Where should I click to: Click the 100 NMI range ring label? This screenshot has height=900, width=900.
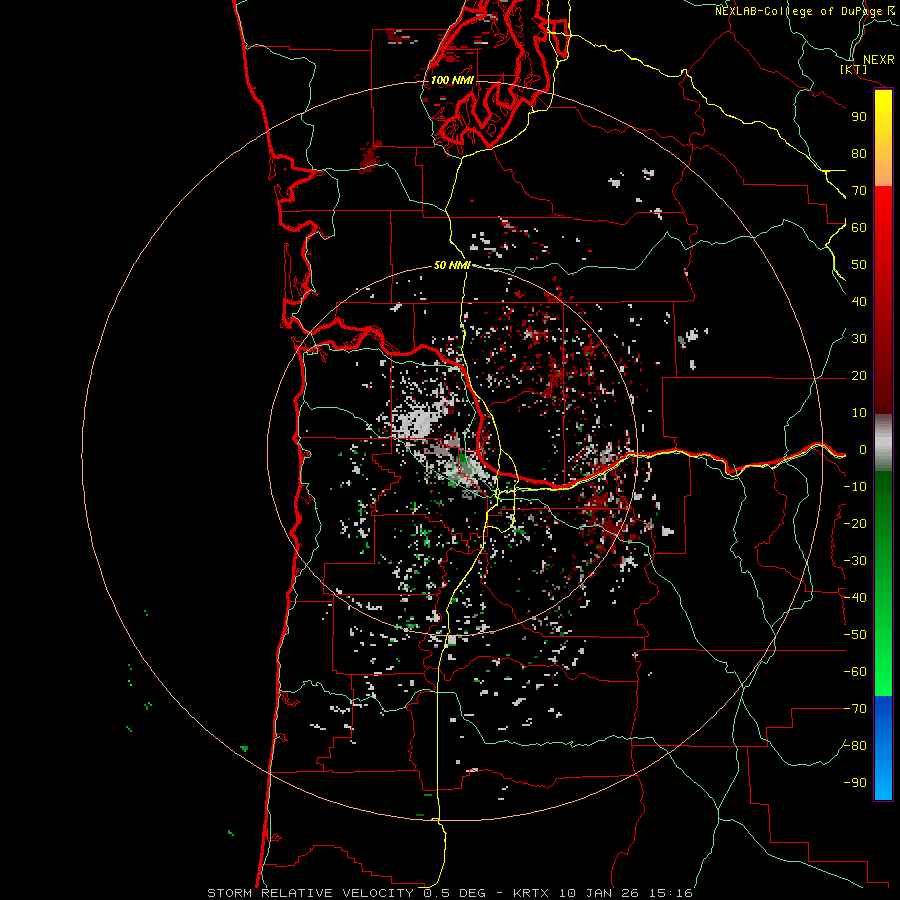(452, 80)
